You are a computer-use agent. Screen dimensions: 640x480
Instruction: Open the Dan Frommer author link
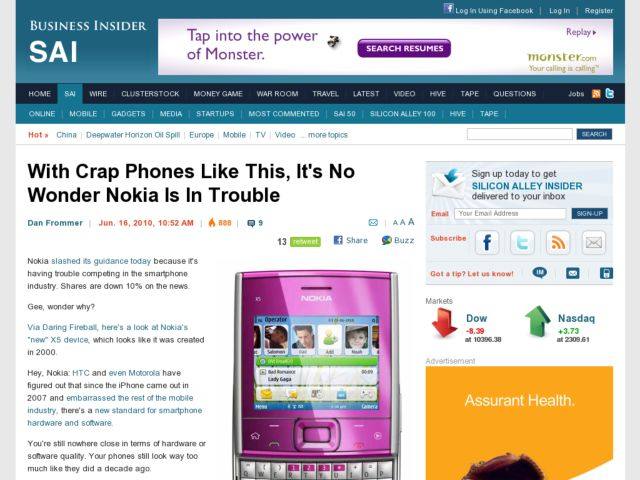click(x=55, y=223)
